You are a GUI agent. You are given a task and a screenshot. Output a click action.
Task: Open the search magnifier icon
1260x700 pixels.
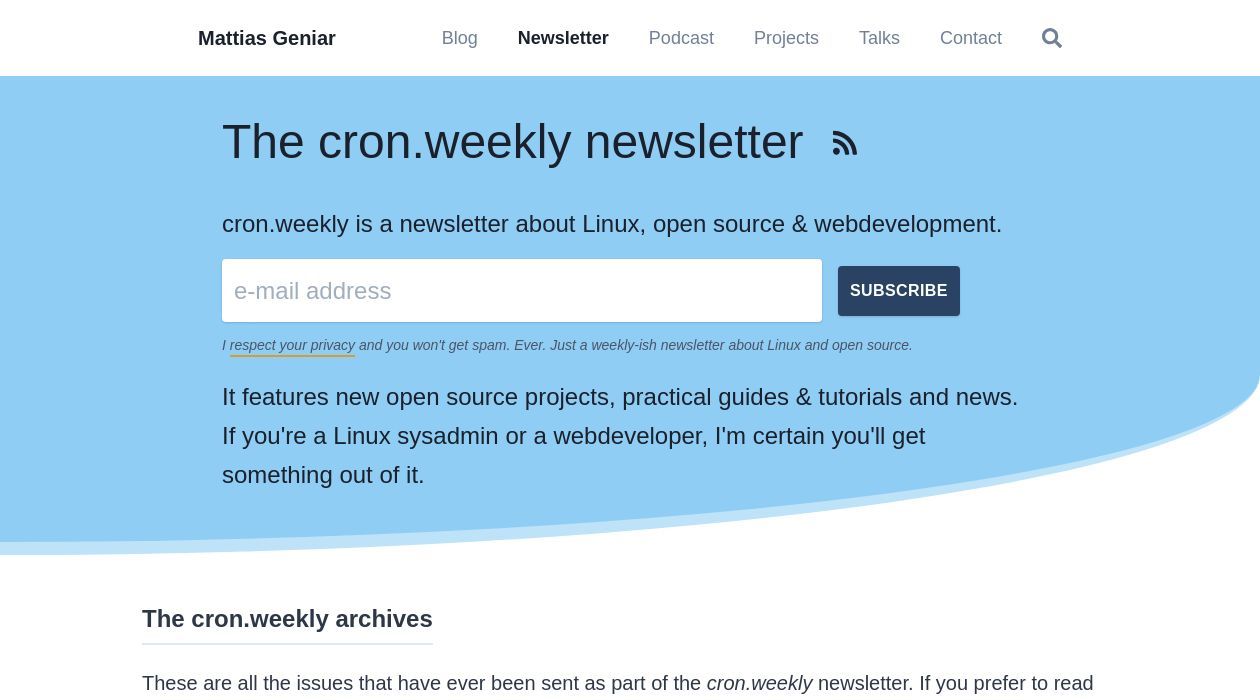(1051, 38)
